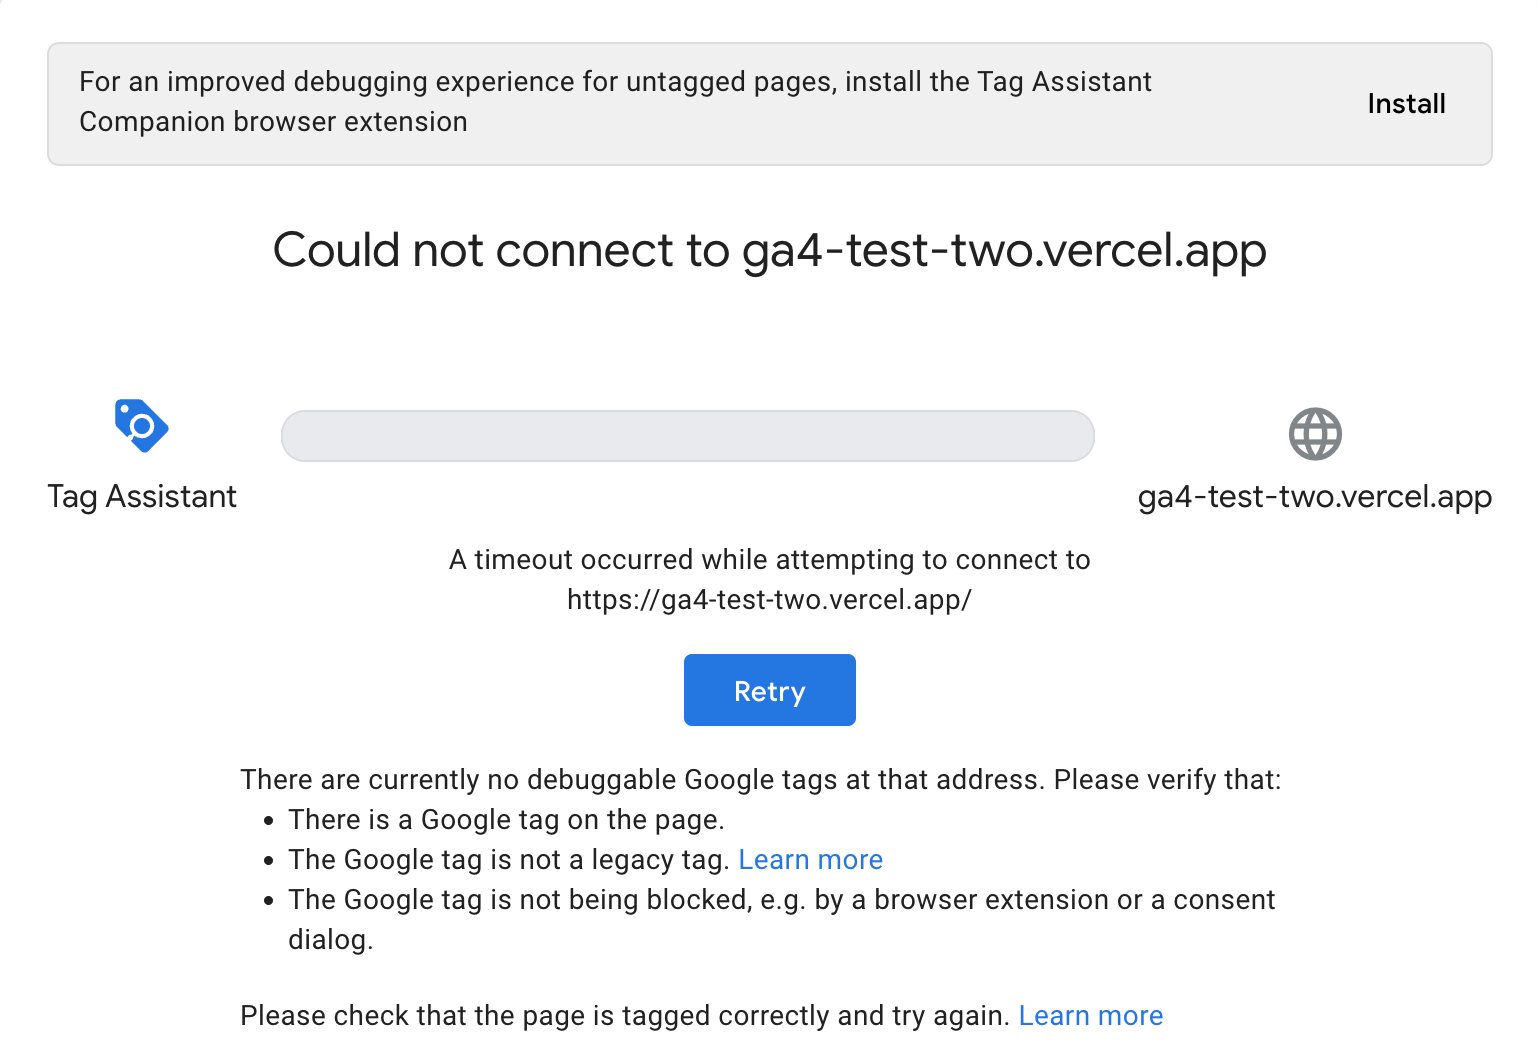Retry the connection with the Retry button

[770, 690]
